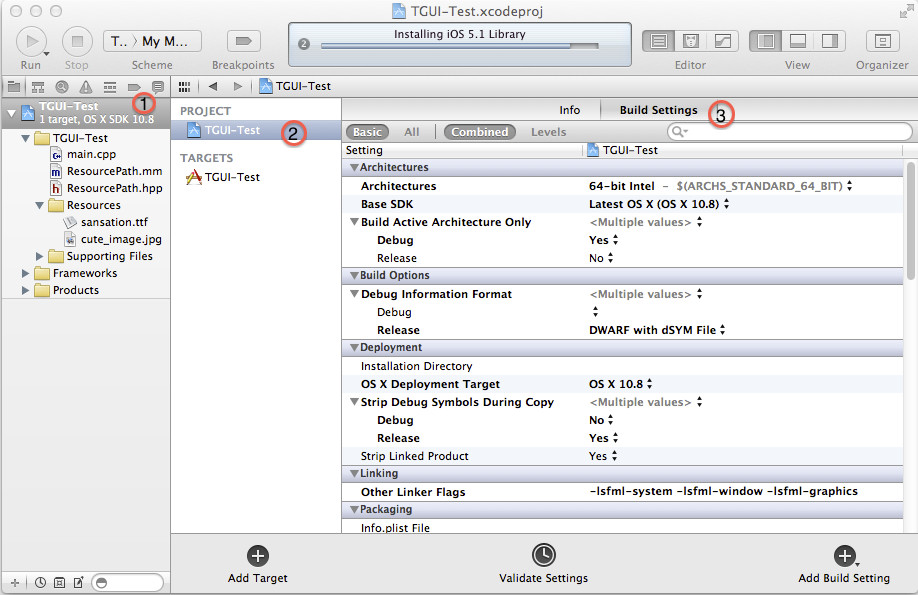
Task: Collapse Build Active Architecture Only row
Action: click(x=354, y=223)
